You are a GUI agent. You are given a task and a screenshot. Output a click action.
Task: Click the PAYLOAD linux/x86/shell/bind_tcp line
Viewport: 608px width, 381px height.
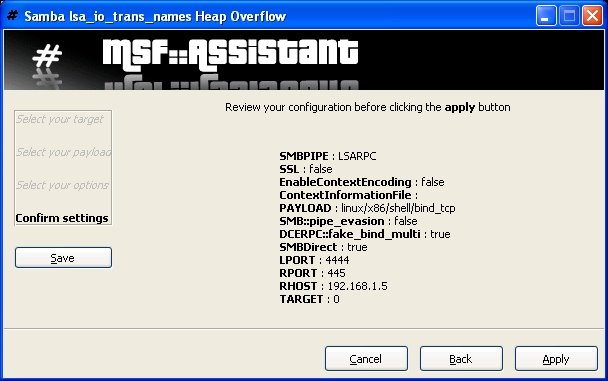click(x=367, y=208)
